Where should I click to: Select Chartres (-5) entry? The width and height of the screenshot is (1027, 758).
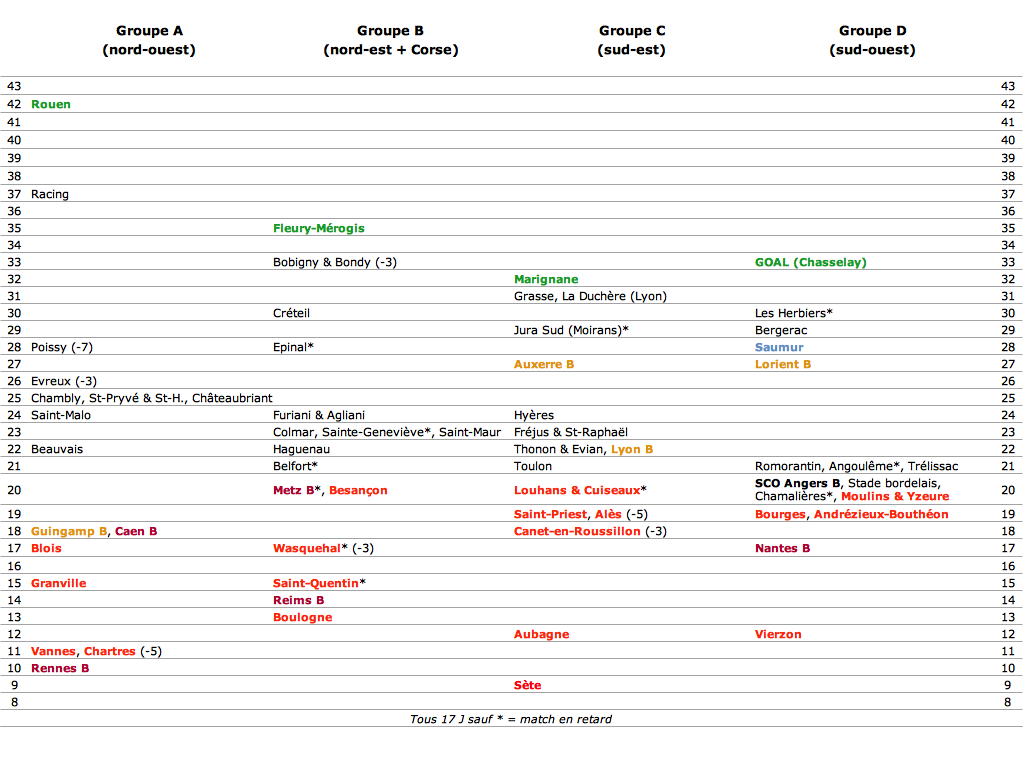point(122,651)
